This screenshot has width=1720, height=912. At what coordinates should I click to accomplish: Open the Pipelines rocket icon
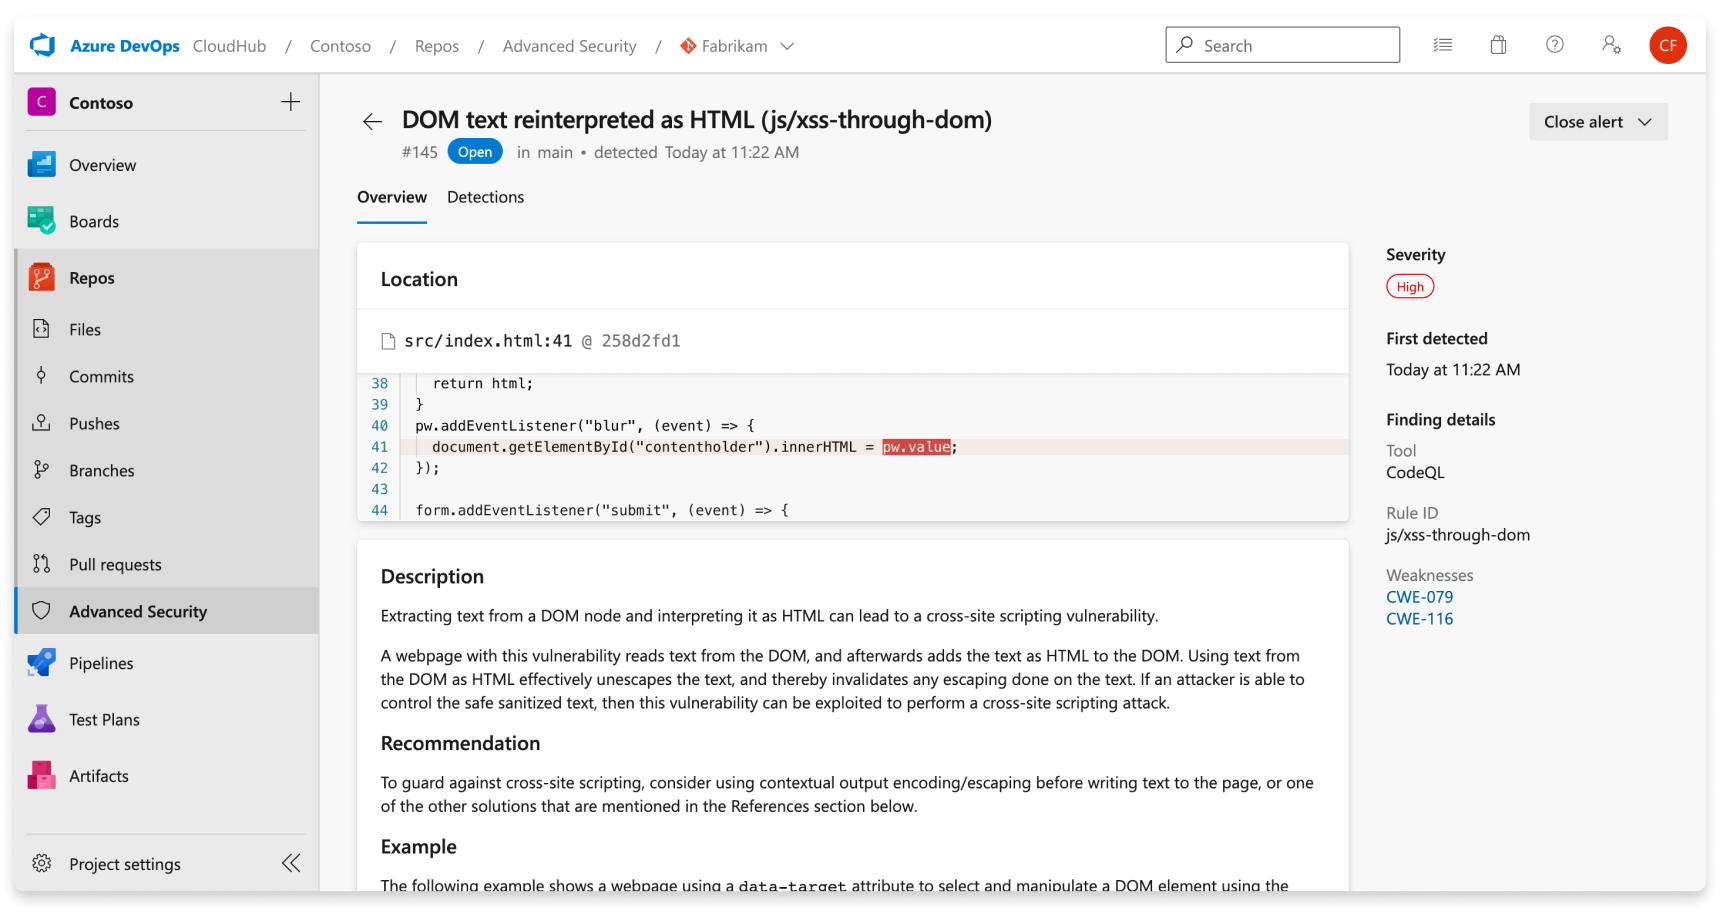click(41, 662)
